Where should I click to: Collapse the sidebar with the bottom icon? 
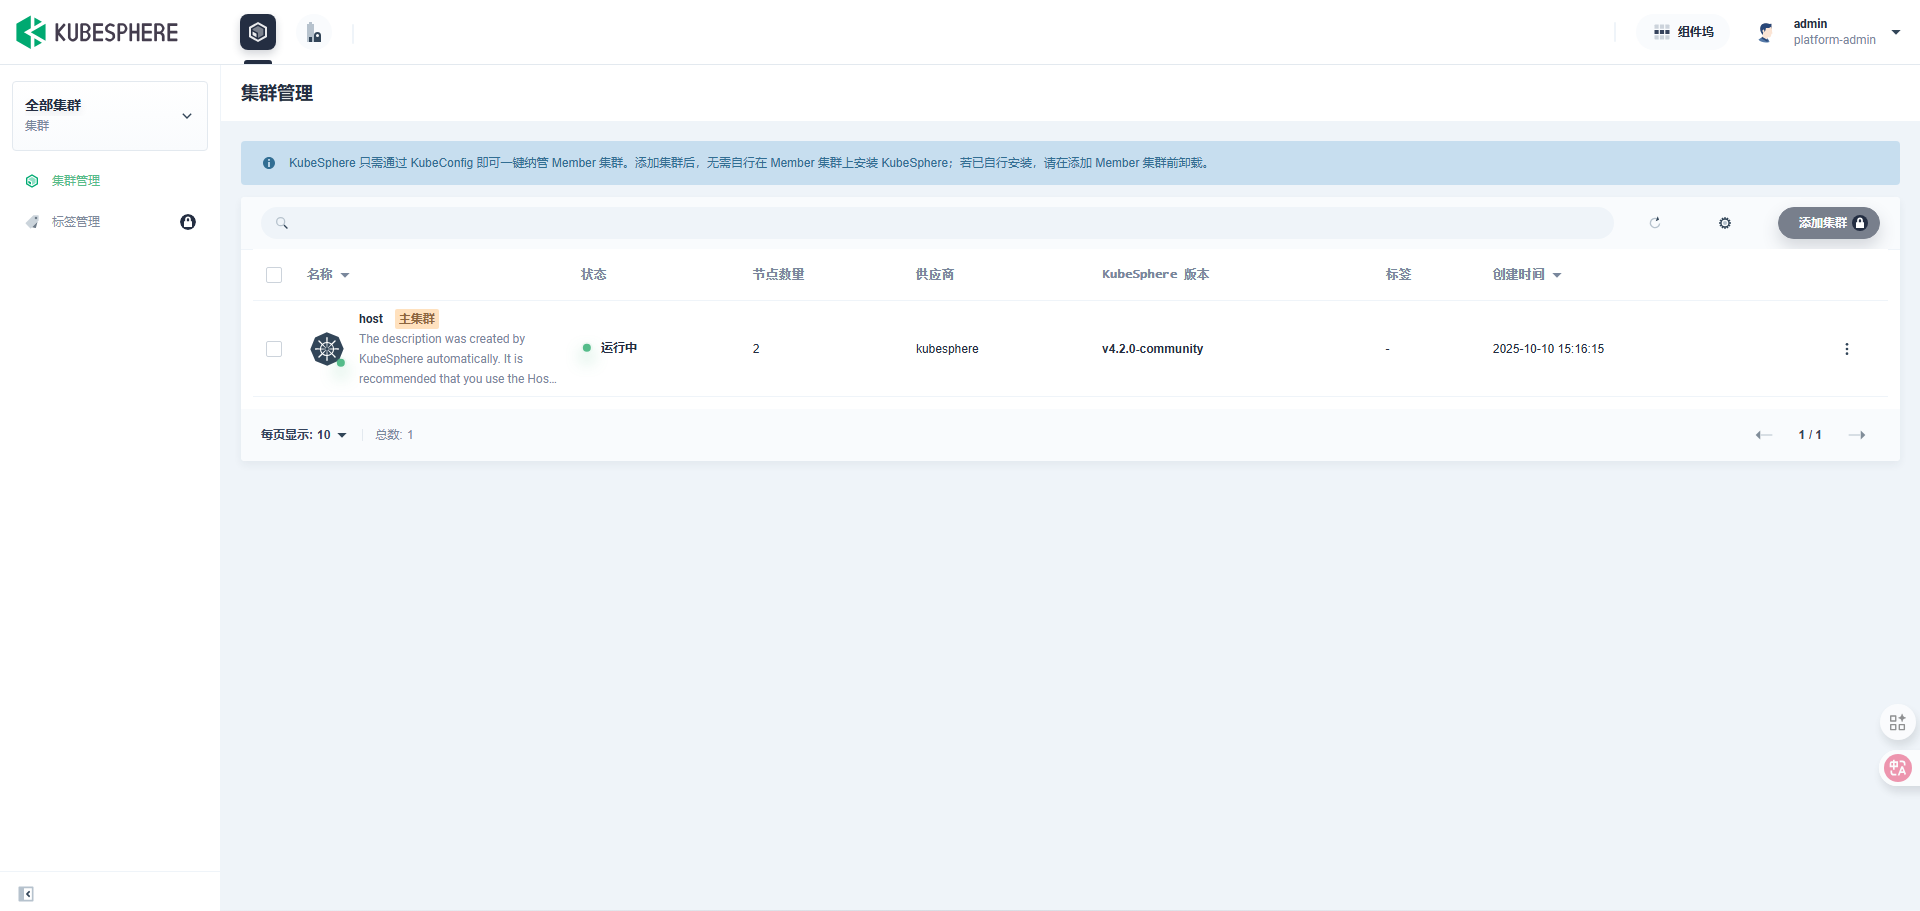(x=26, y=894)
